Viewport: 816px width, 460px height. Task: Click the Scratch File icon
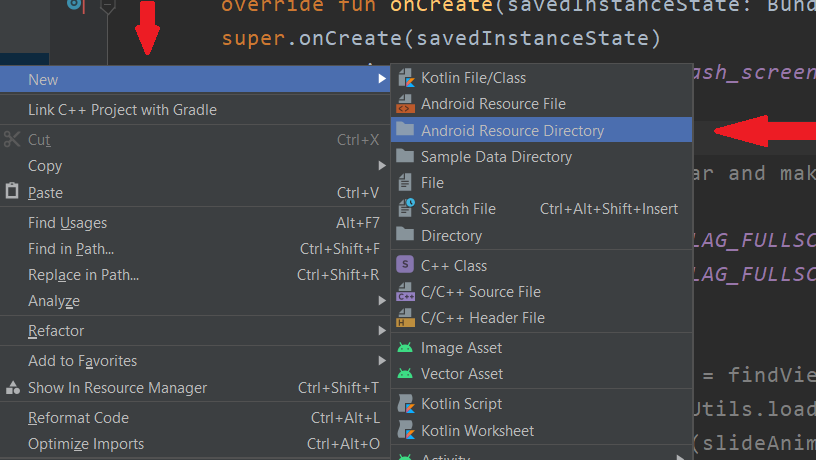click(x=405, y=209)
